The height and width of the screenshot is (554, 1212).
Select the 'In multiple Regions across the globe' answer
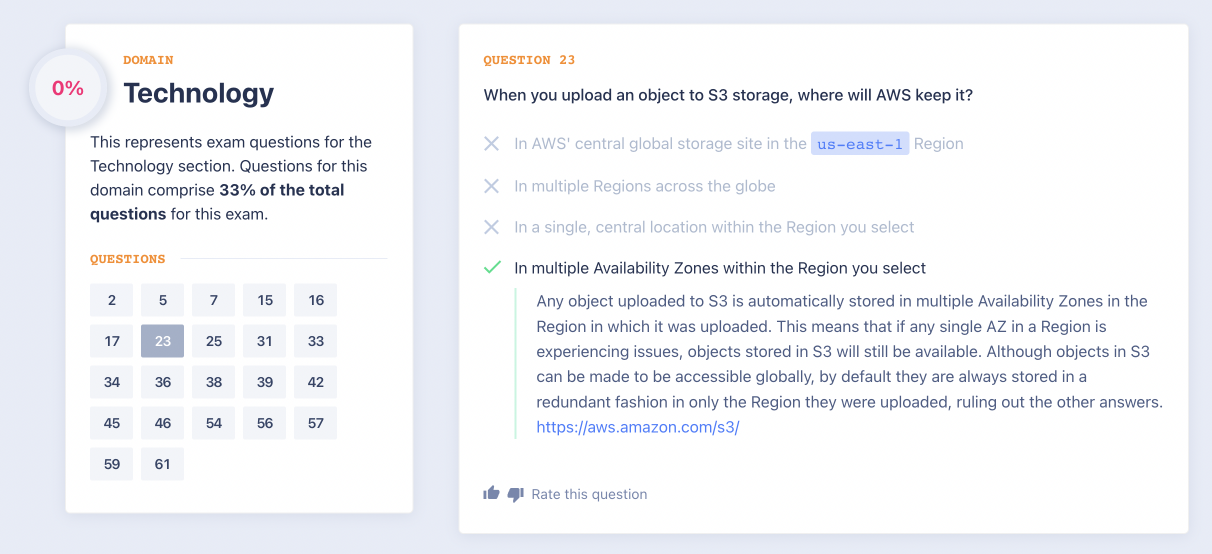coord(644,186)
